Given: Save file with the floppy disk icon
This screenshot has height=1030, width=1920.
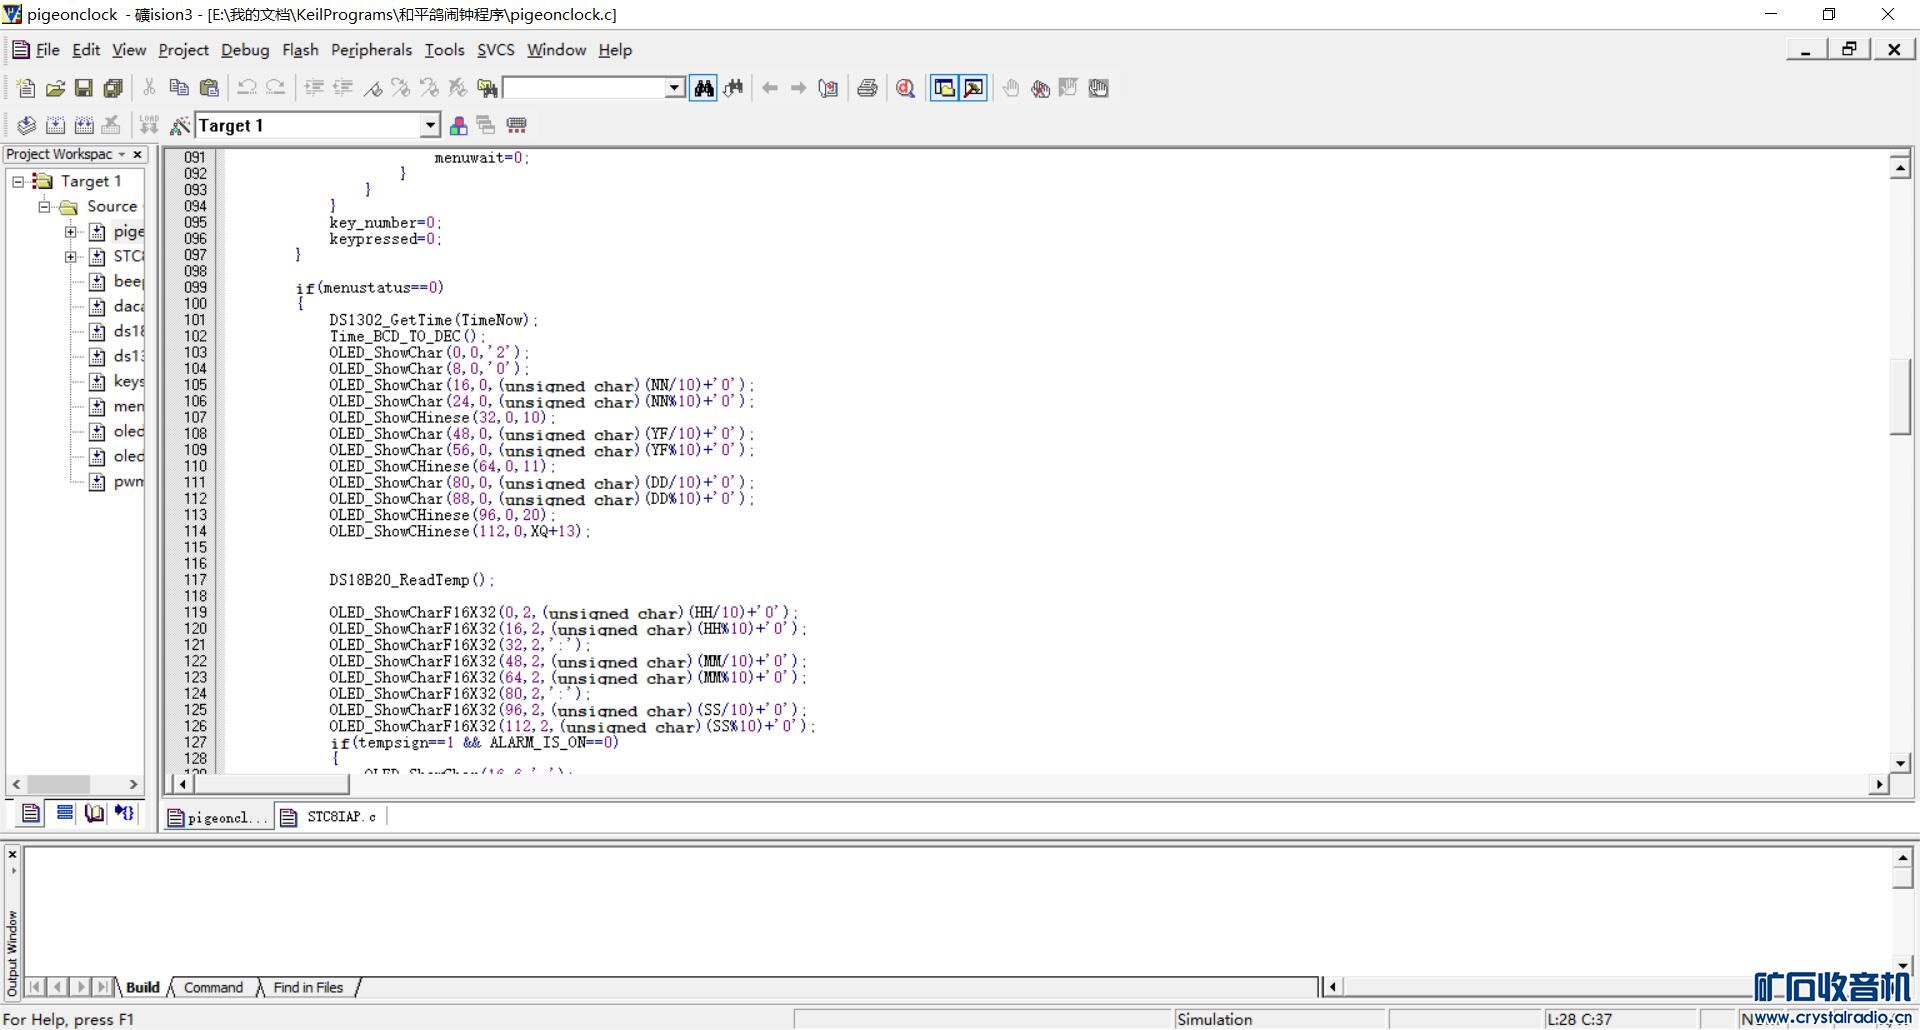Looking at the screenshot, I should [84, 88].
